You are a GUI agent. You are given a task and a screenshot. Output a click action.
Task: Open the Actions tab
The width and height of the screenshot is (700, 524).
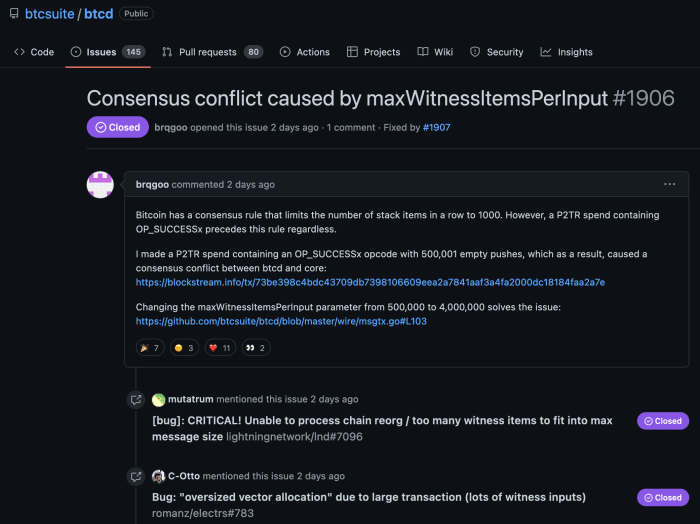tap(304, 52)
